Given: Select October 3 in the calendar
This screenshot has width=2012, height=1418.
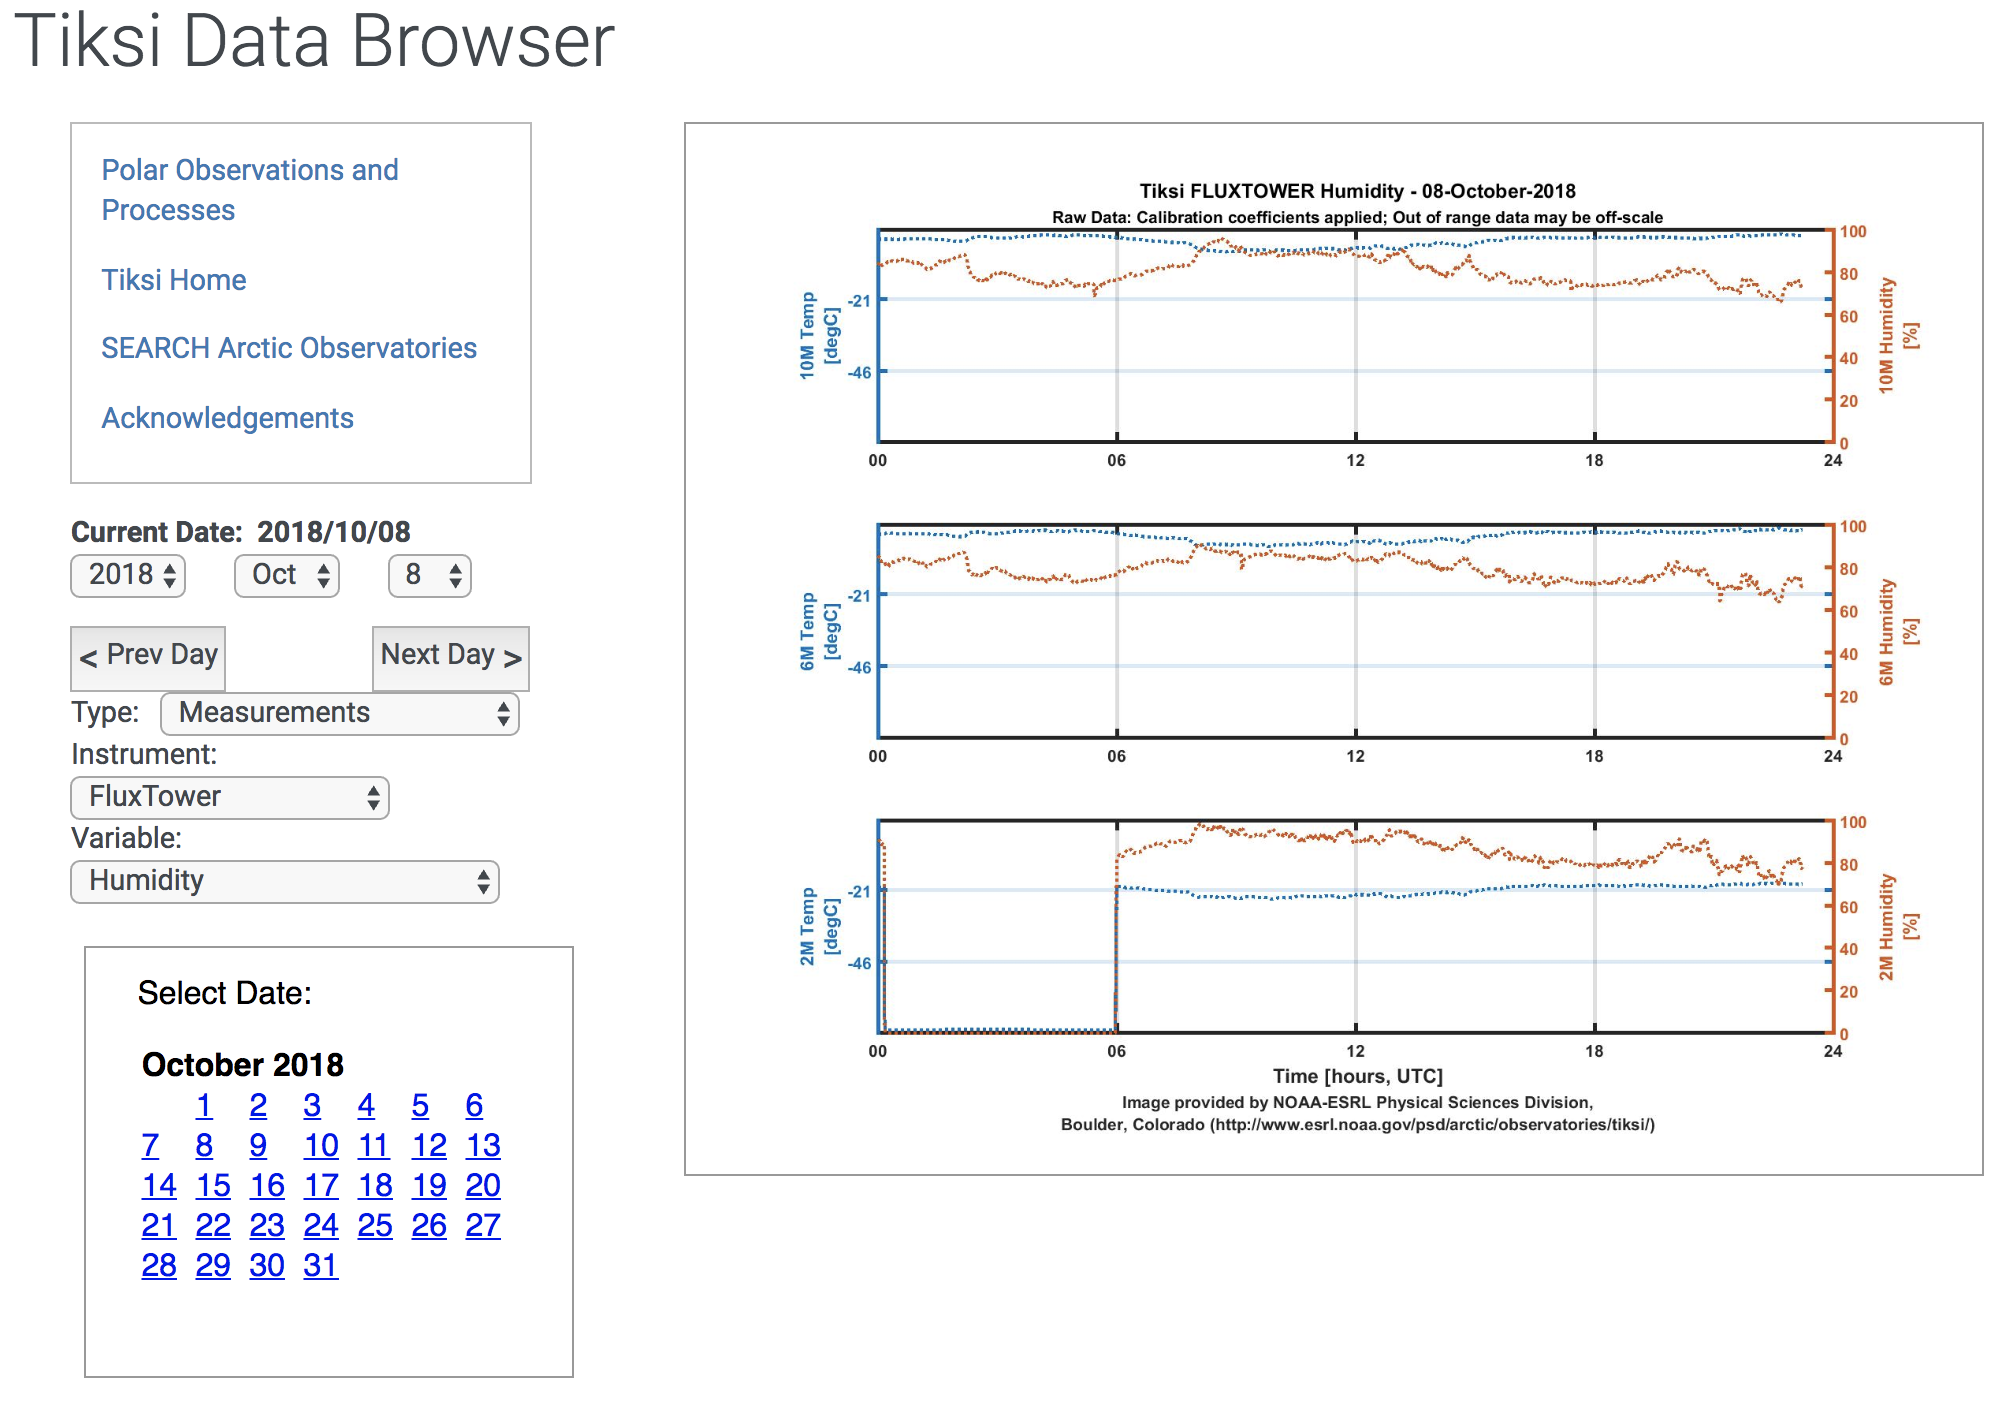Looking at the screenshot, I should [312, 1106].
